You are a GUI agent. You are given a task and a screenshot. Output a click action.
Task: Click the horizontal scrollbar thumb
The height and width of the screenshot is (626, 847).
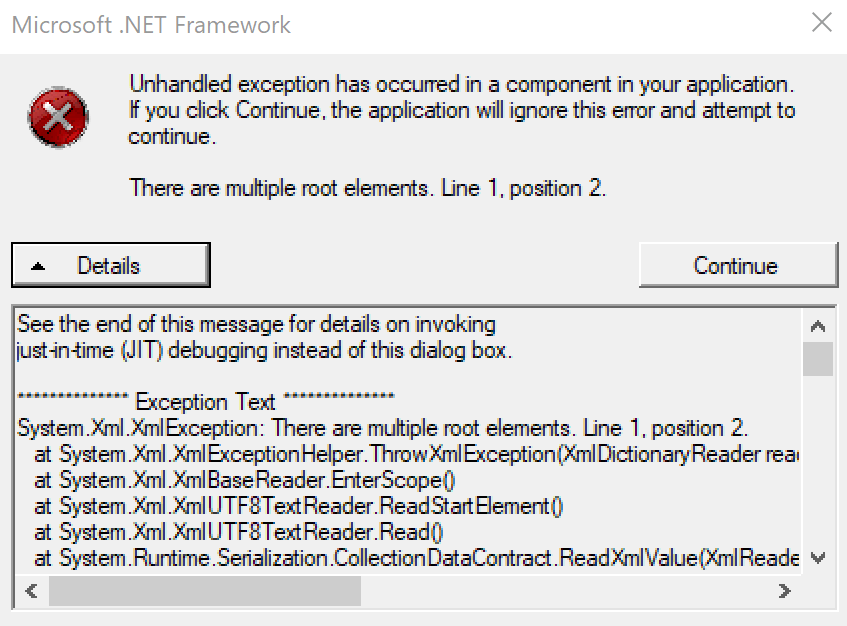[x=205, y=591]
